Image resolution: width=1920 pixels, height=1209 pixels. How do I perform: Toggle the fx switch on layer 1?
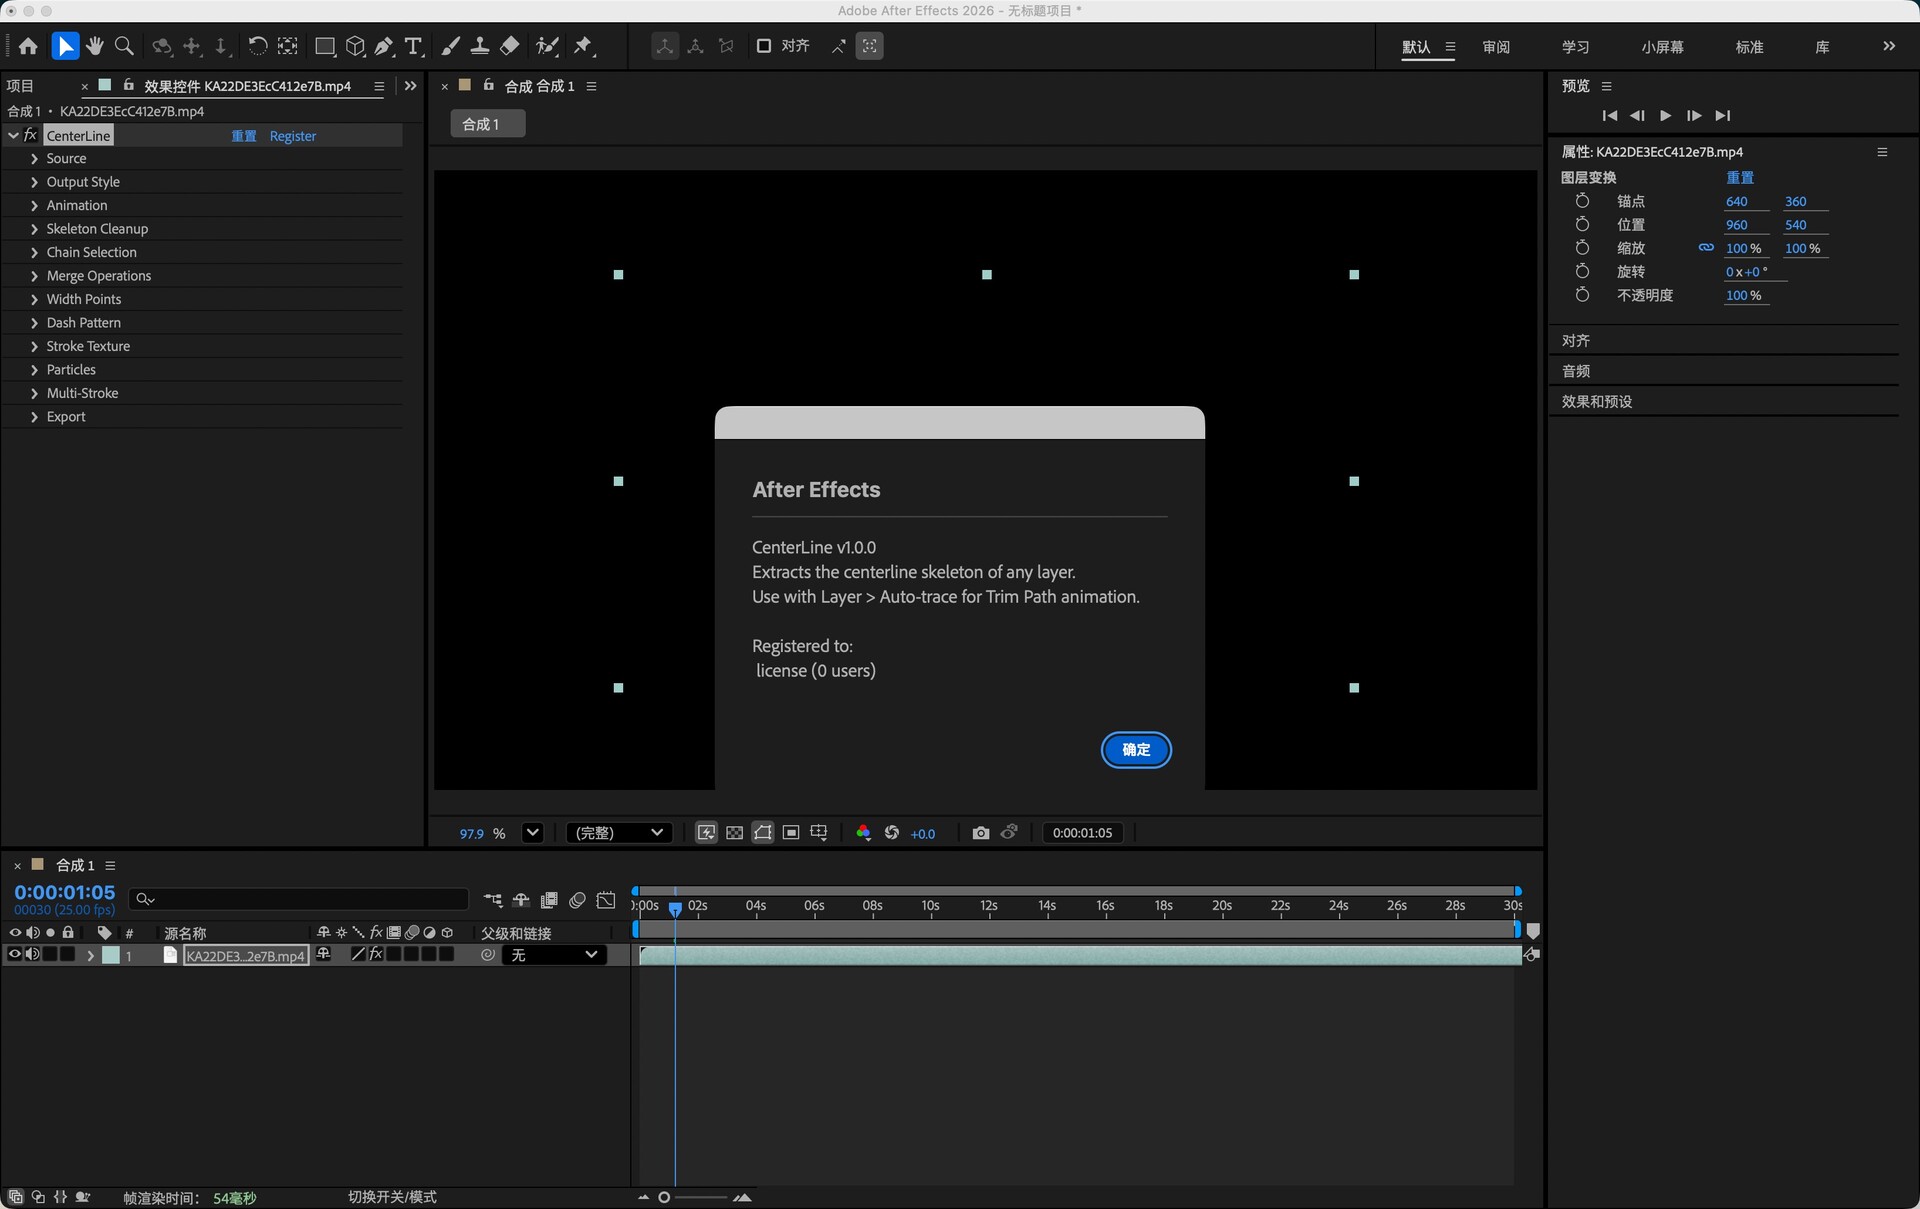(x=376, y=955)
